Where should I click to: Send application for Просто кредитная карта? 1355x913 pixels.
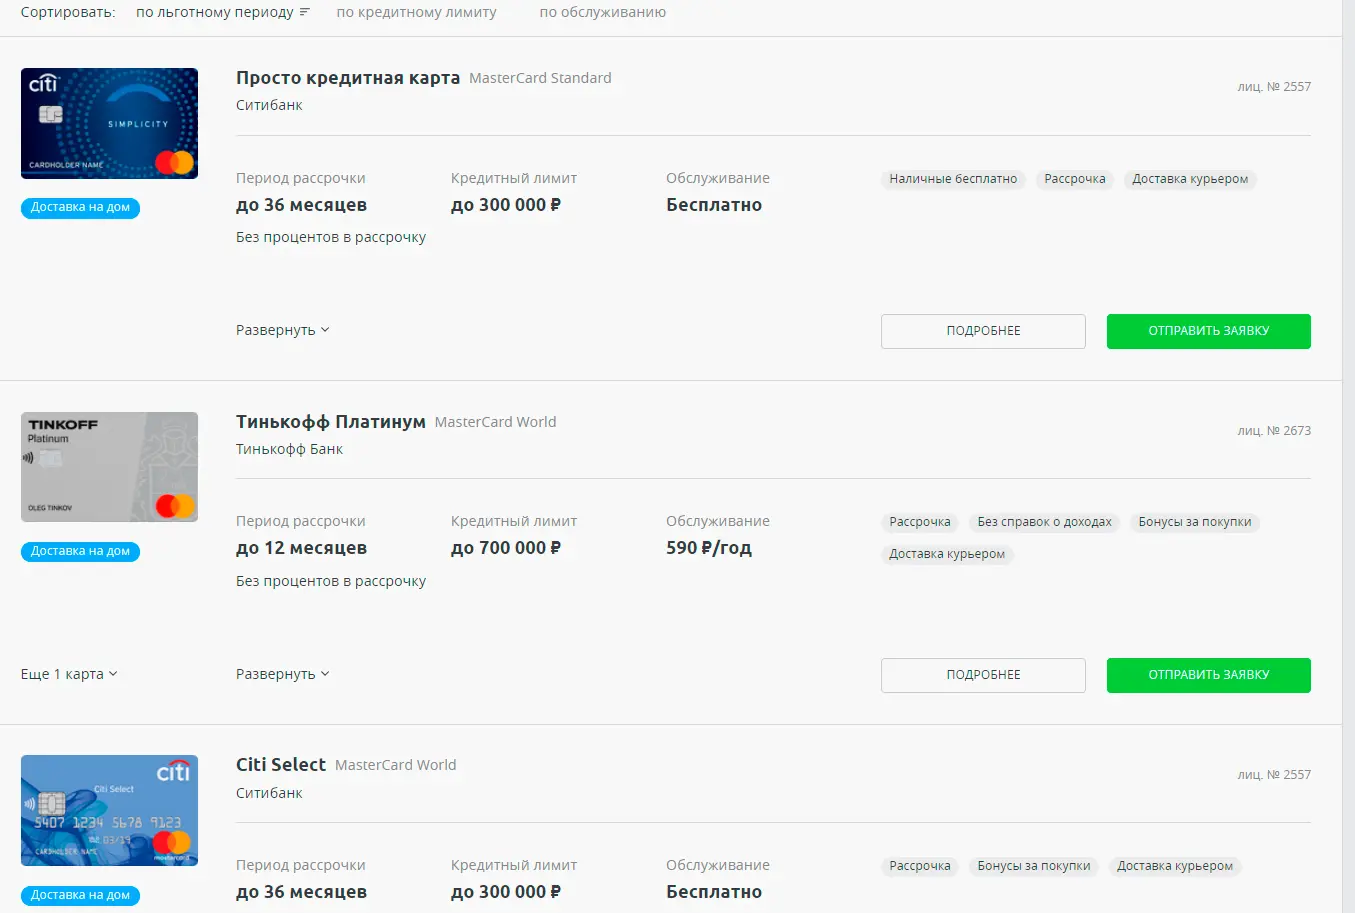(1208, 331)
